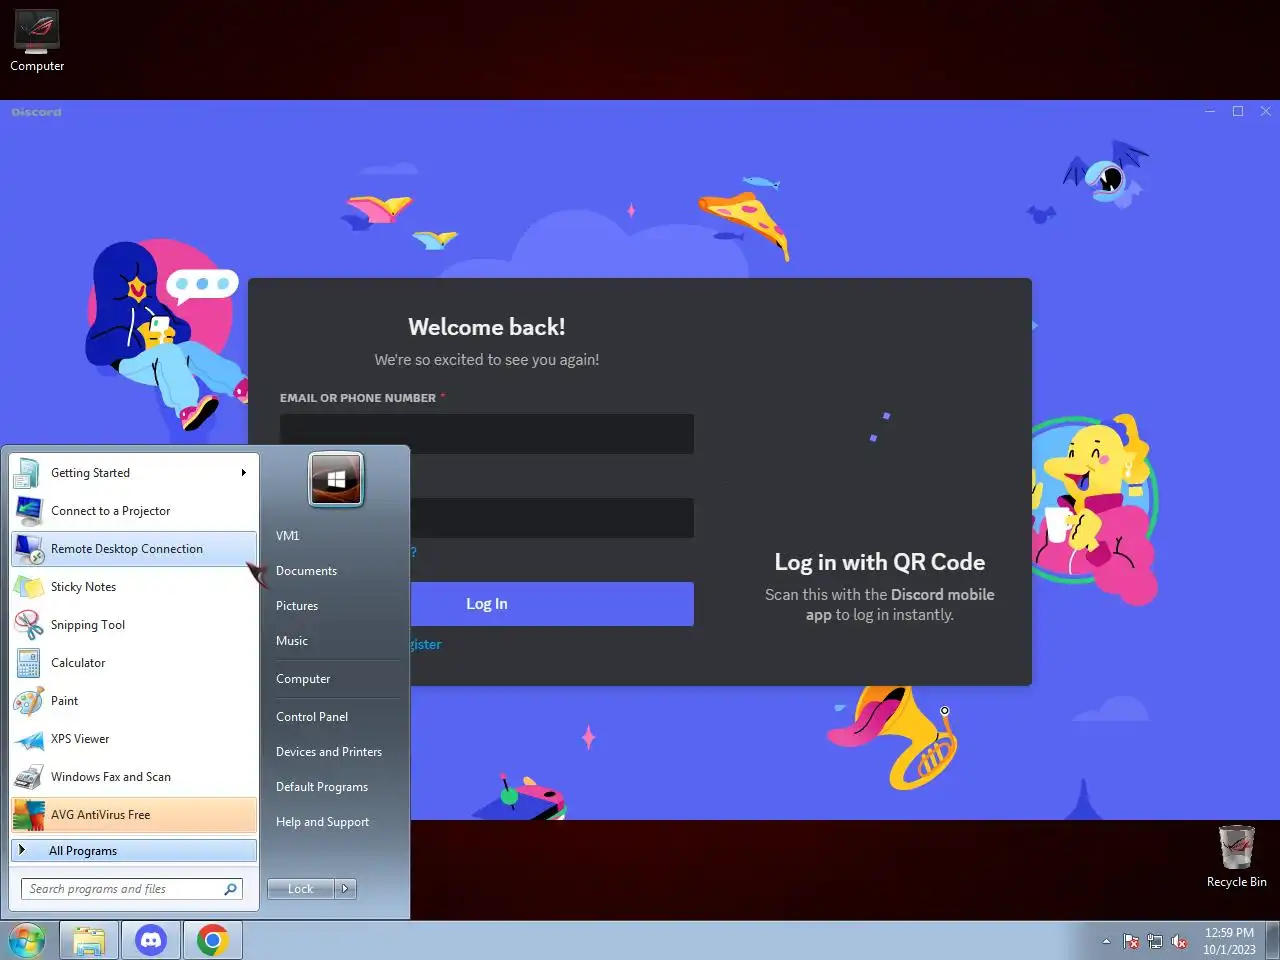Click the Discord password field
The image size is (1280, 960).
(x=552, y=518)
